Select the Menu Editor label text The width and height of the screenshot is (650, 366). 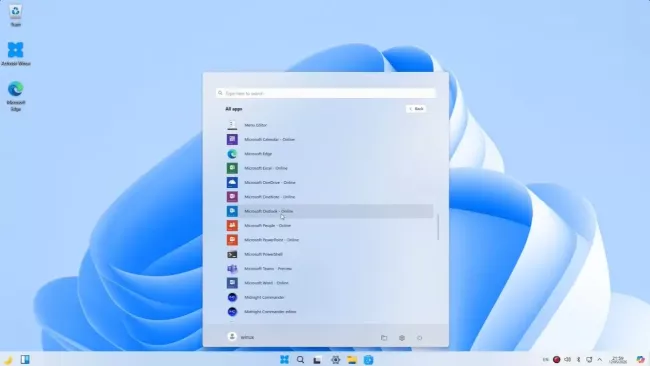[x=255, y=125]
